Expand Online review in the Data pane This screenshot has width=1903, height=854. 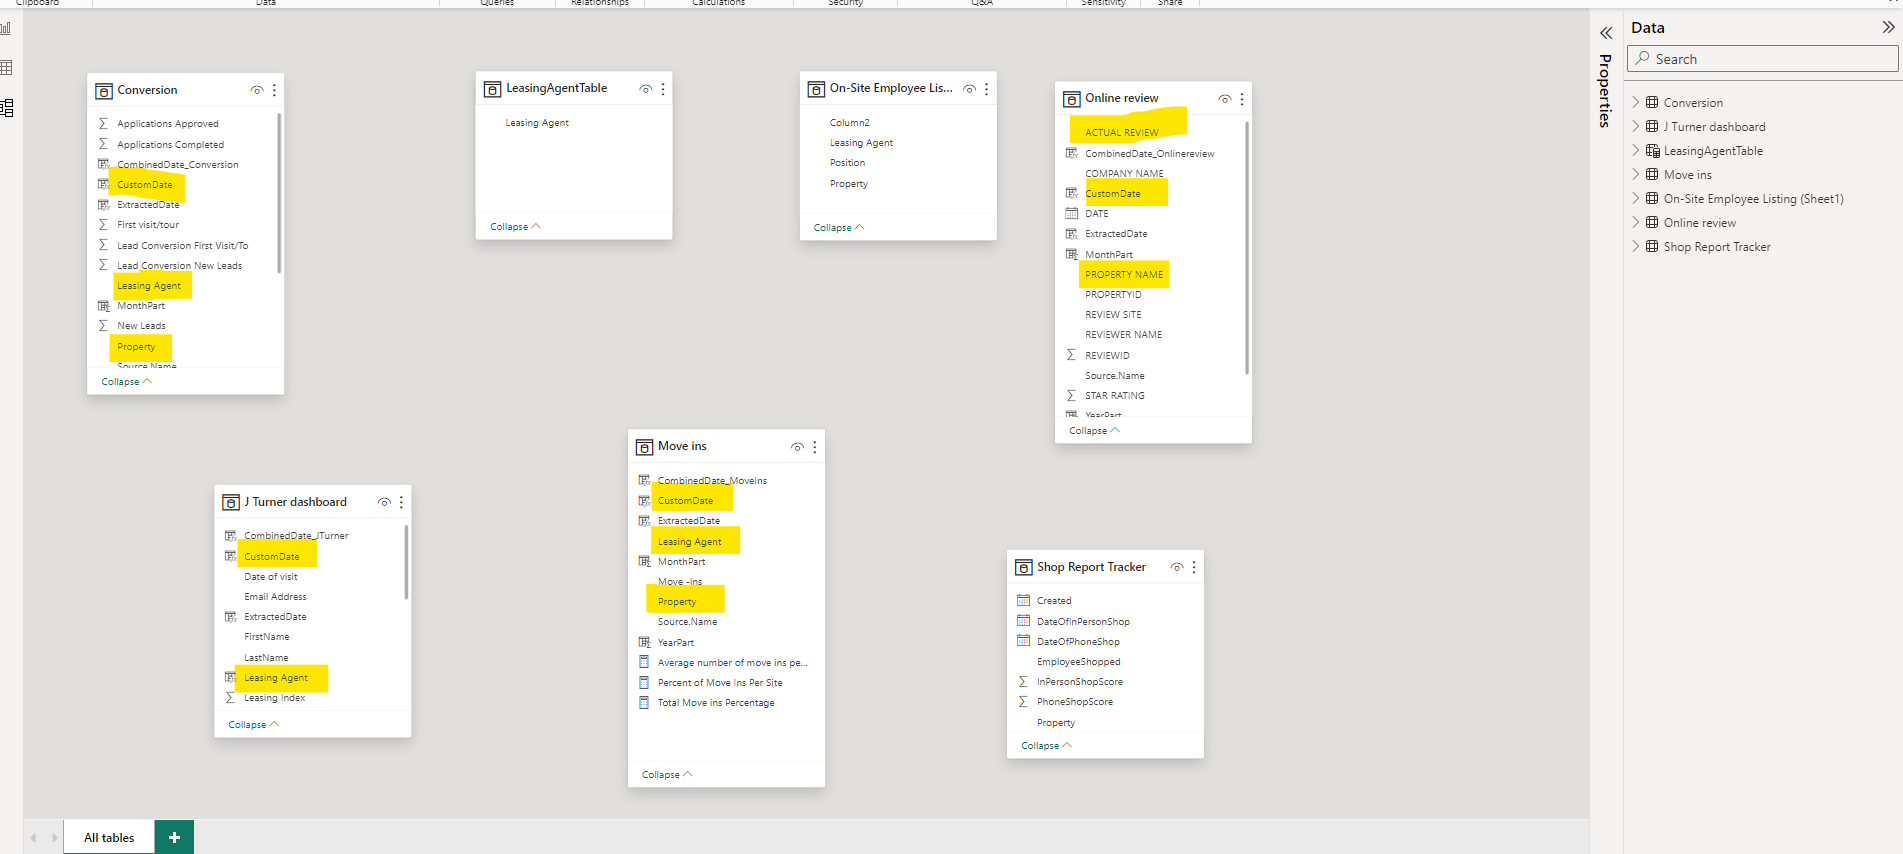1636,222
